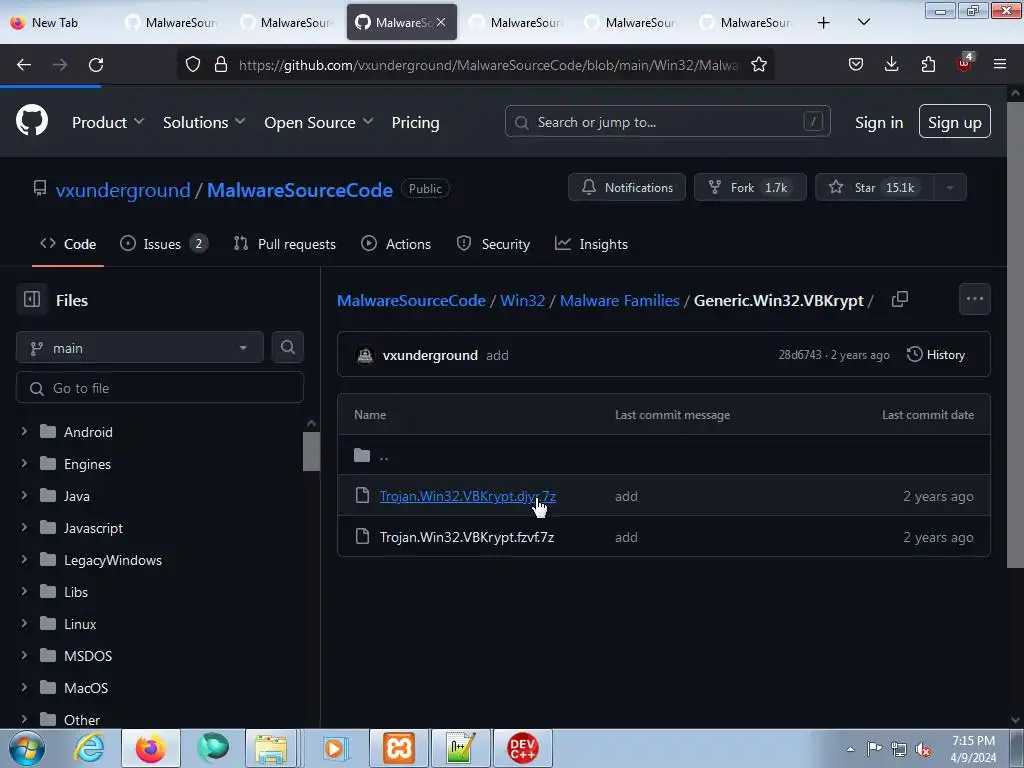Click Firefox icon in taskbar
This screenshot has height=768, width=1024.
[x=150, y=748]
